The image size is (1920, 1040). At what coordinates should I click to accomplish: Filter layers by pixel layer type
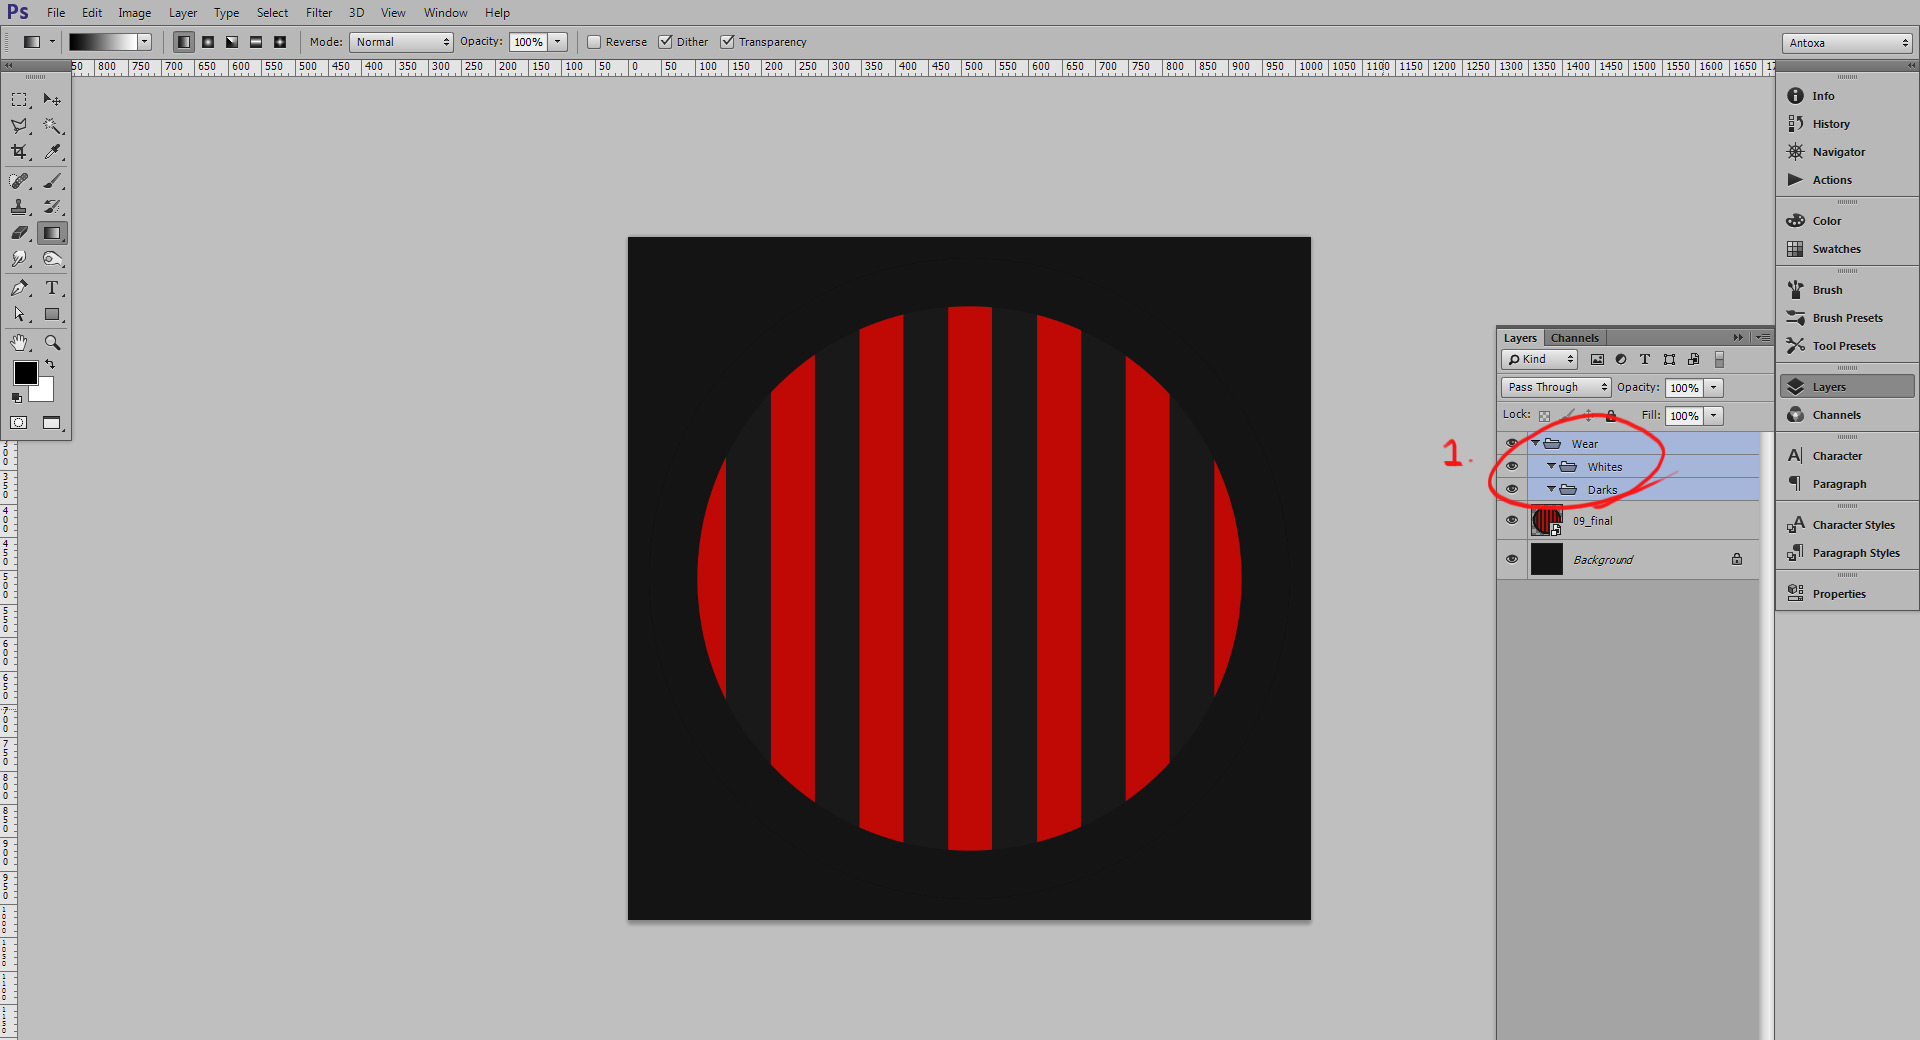click(x=1597, y=360)
